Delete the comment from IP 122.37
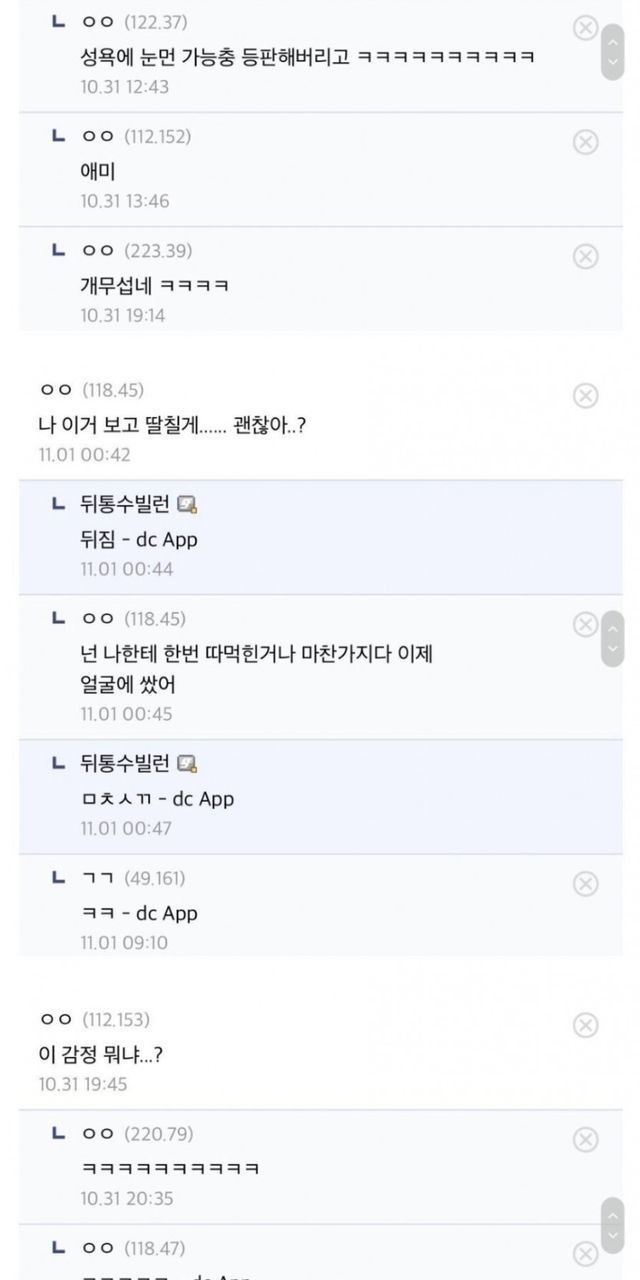The width and height of the screenshot is (640, 1280). [585, 28]
